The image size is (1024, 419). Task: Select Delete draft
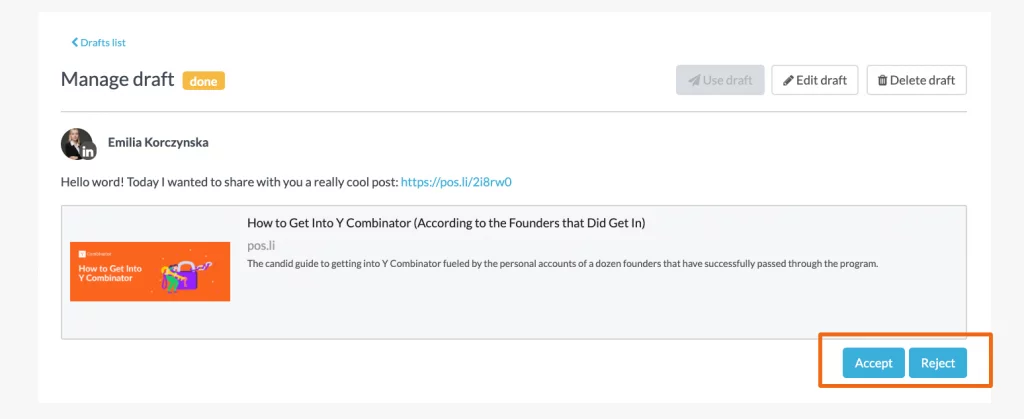916,80
